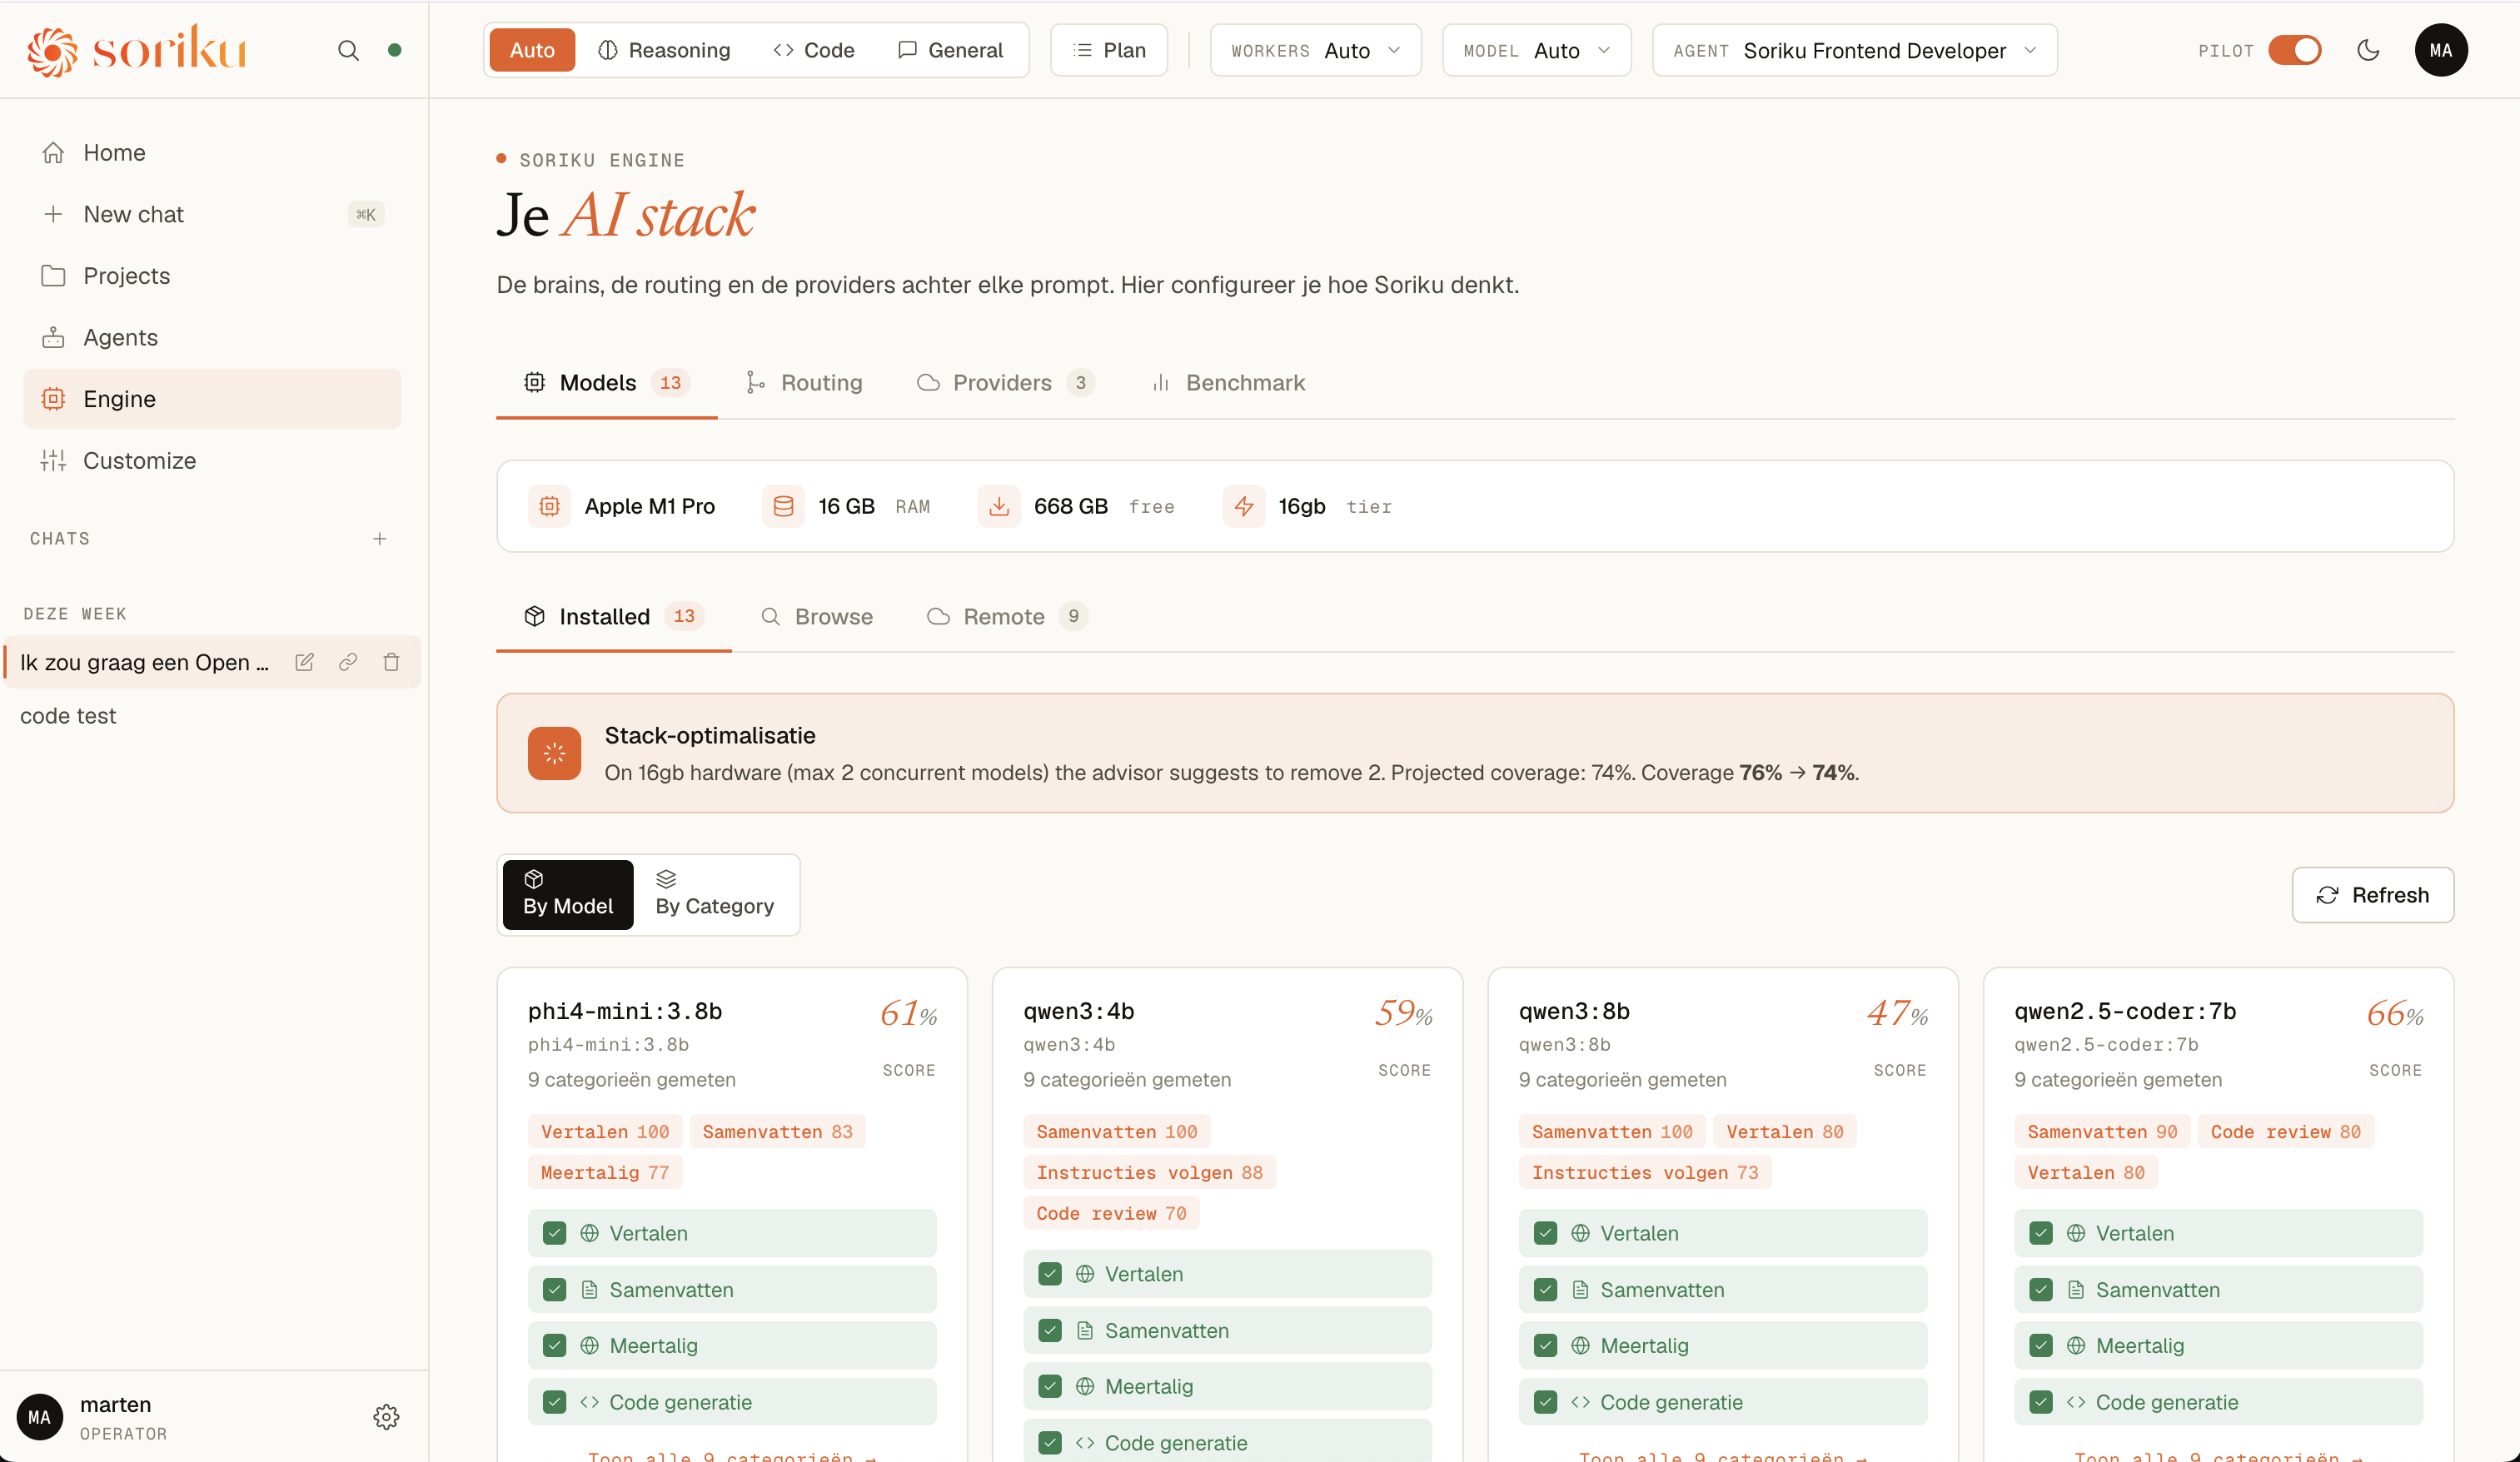
Task: Uncheck Code generatie on the qwen2.5-coder:7b card
Action: [x=2041, y=1402]
